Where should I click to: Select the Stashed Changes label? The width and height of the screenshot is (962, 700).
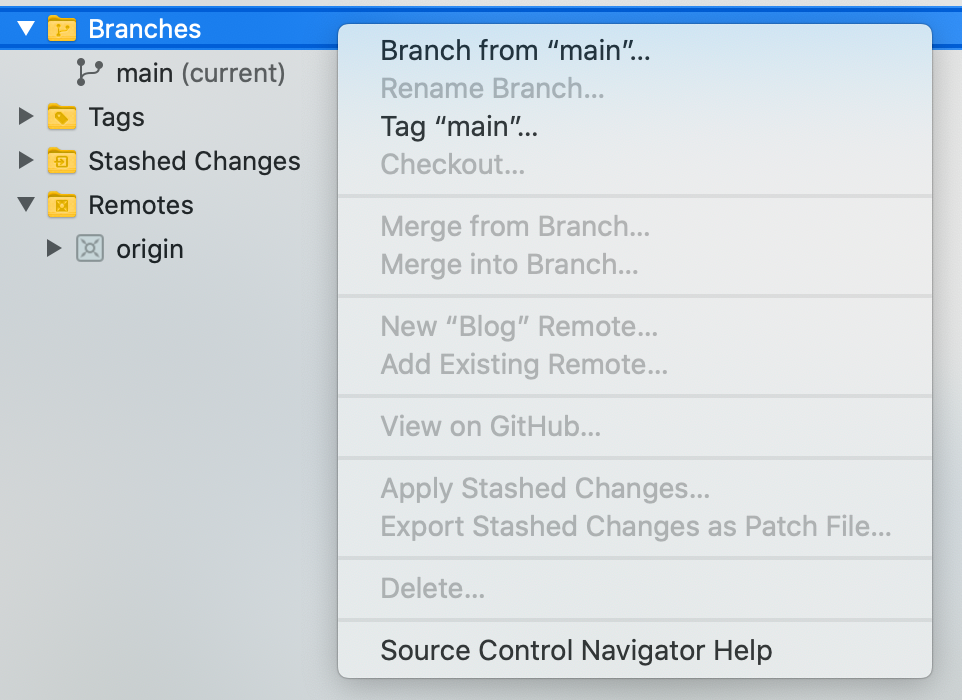194,161
